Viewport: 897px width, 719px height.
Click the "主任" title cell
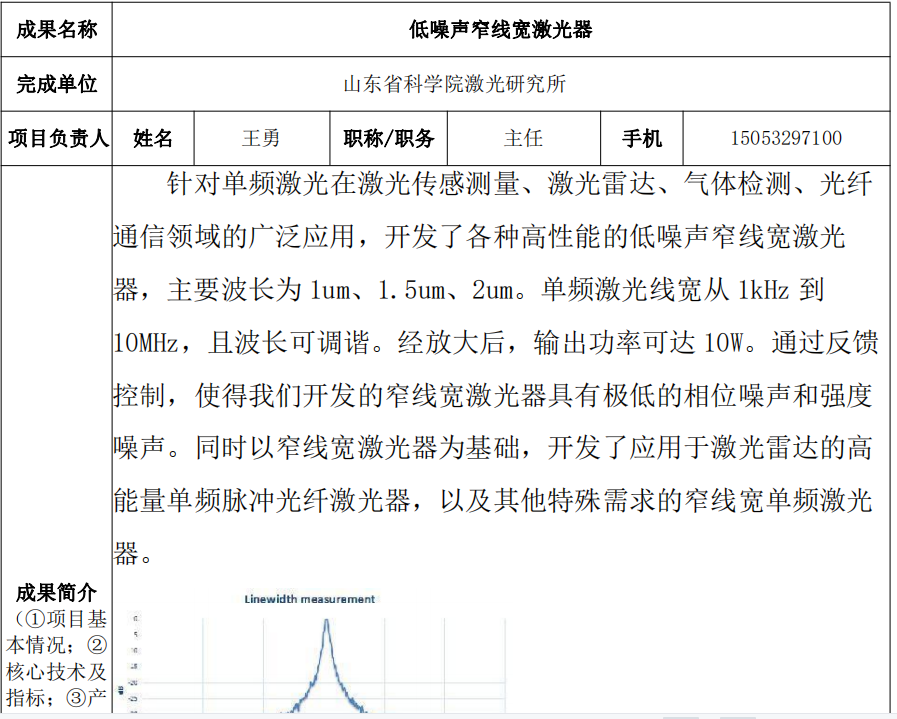pos(524,138)
